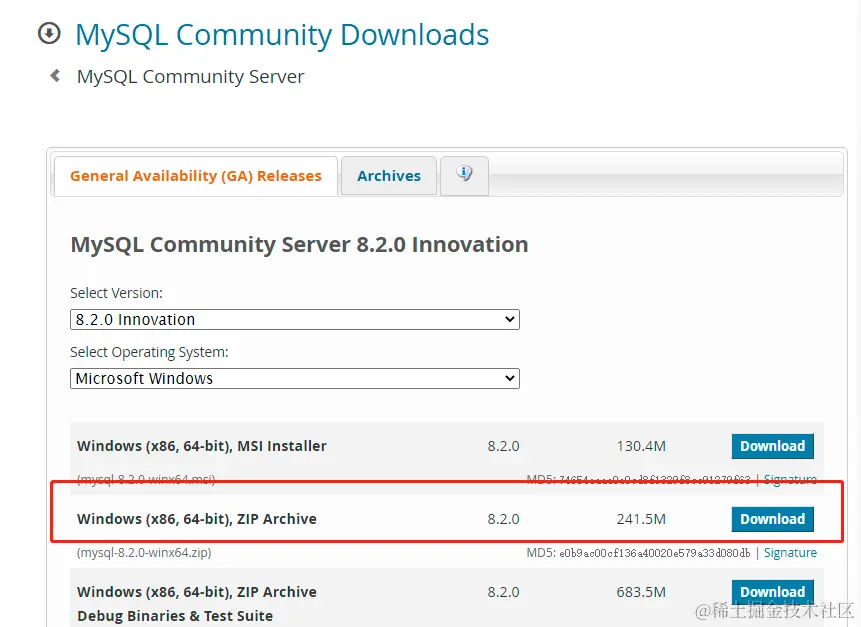Open Signature link for the MSI installer

click(x=790, y=479)
